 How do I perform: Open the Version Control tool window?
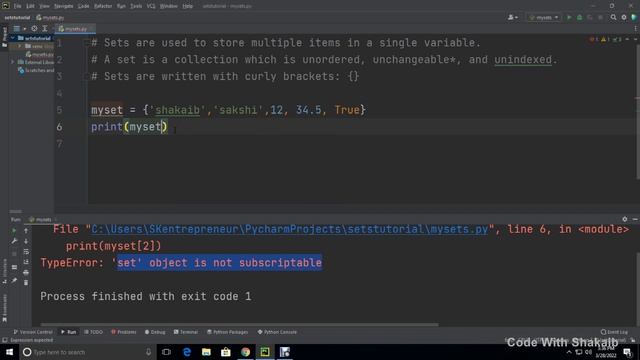(x=33, y=332)
